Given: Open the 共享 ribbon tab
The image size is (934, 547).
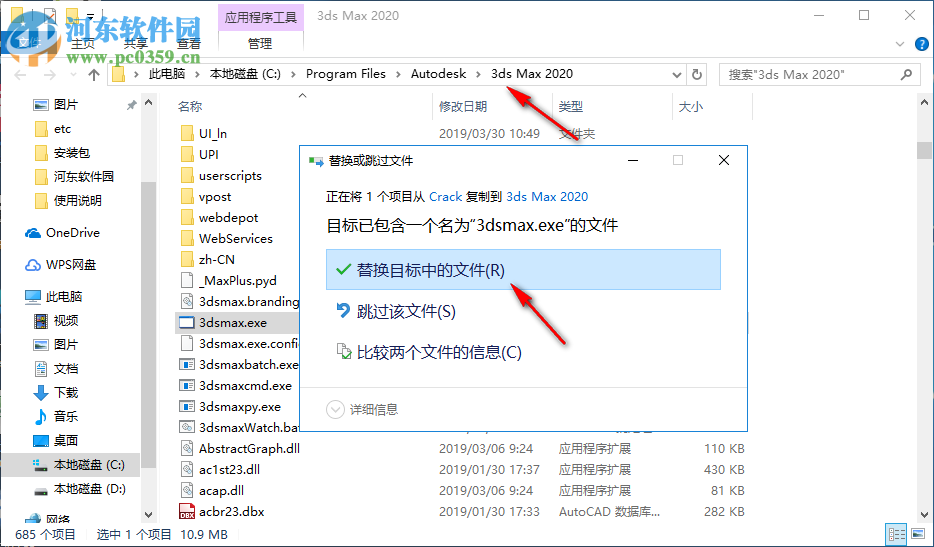Looking at the screenshot, I should pos(136,43).
